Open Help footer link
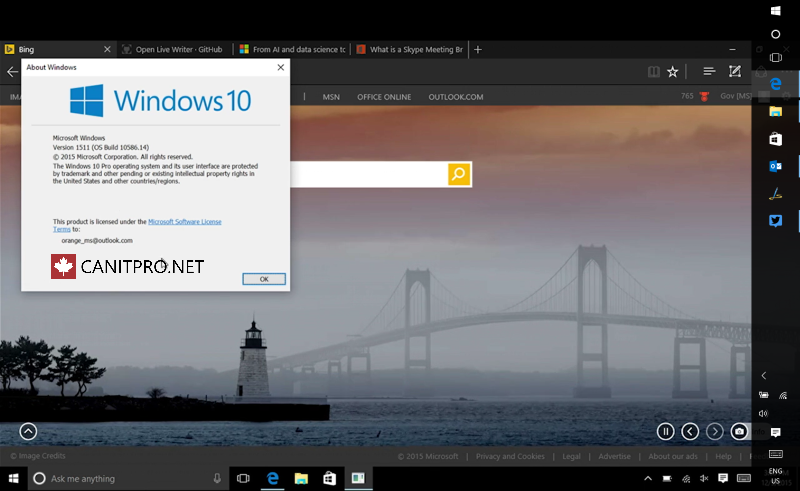This screenshot has height=491, width=800. [x=723, y=456]
